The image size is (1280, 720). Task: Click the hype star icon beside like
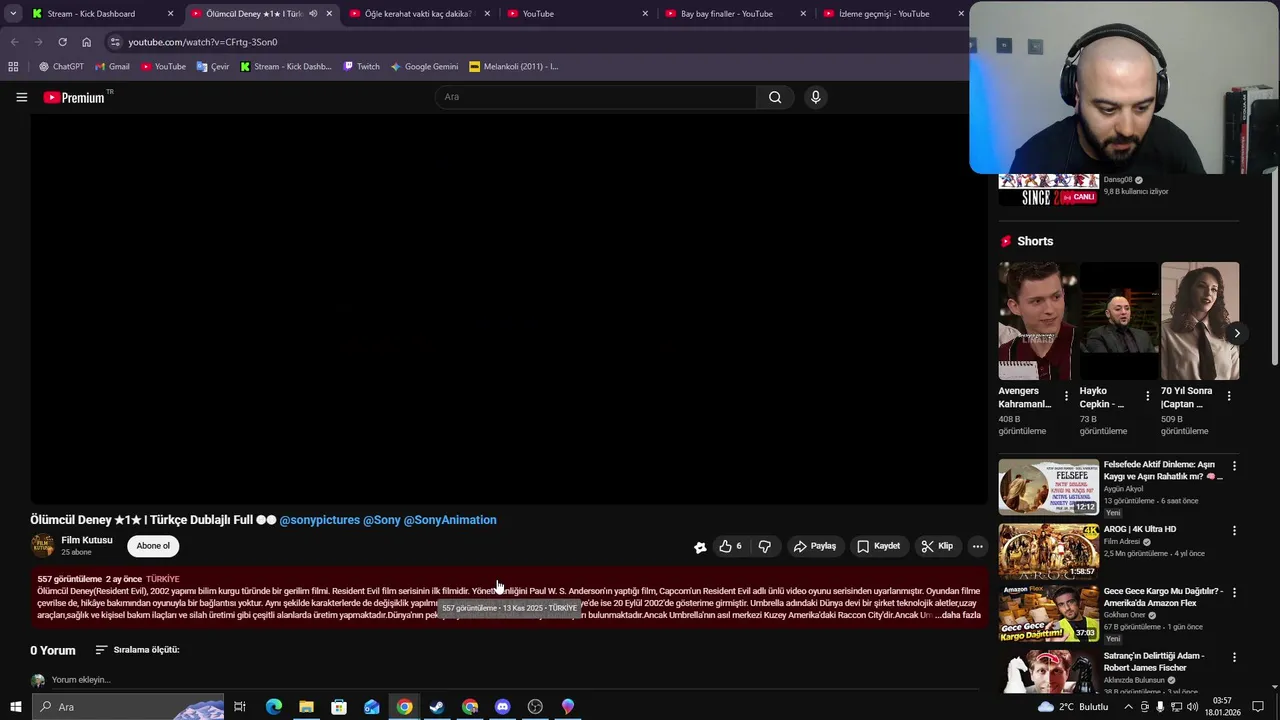[700, 547]
